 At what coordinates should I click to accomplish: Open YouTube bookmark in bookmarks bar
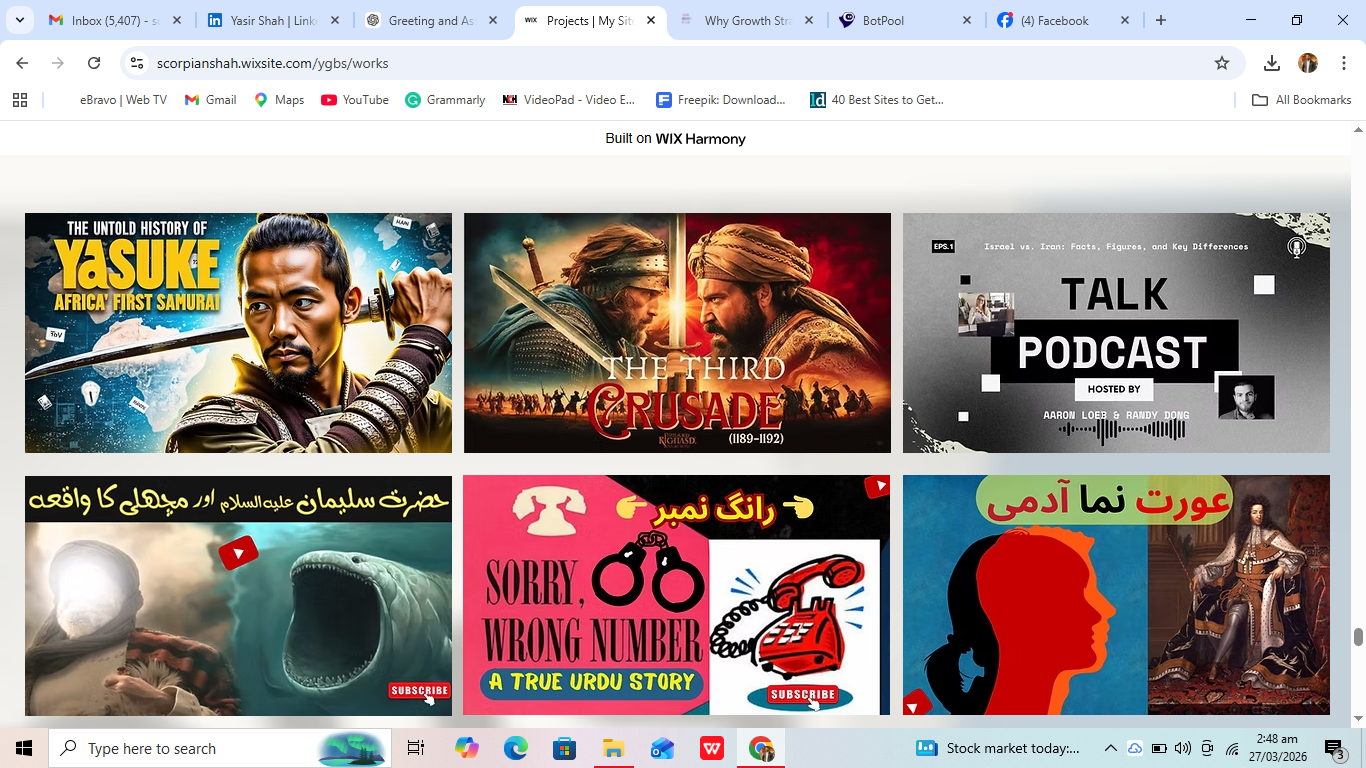pyautogui.click(x=355, y=100)
